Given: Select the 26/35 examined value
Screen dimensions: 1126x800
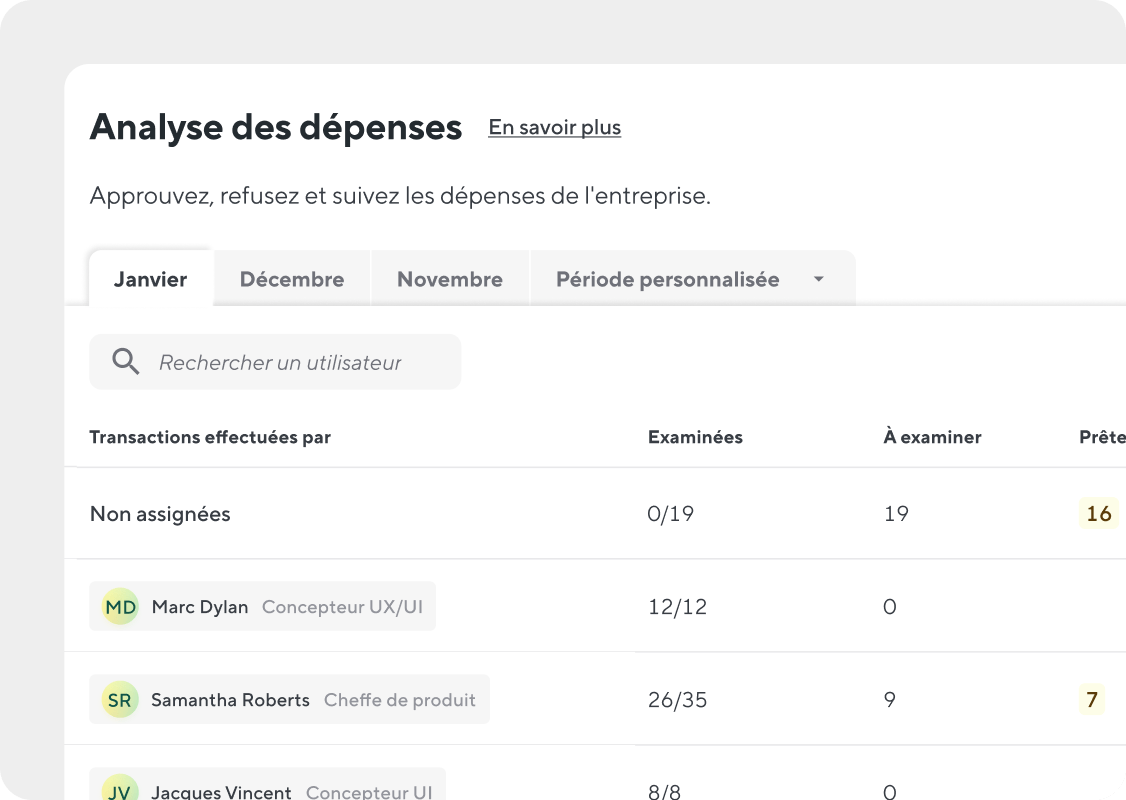Looking at the screenshot, I should coord(677,699).
